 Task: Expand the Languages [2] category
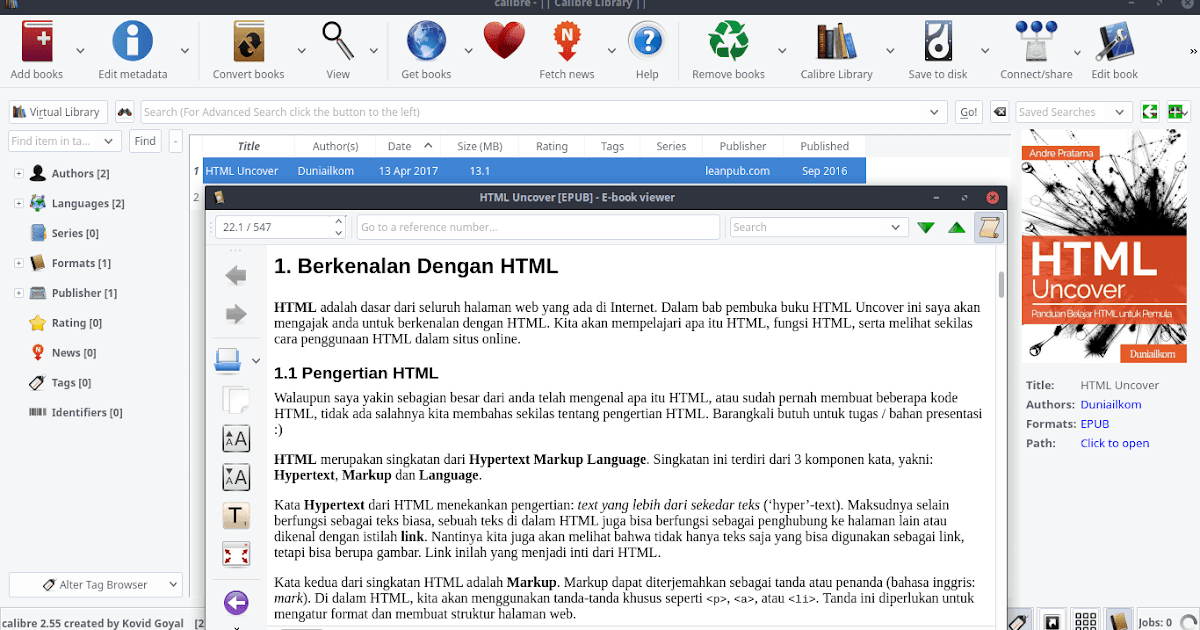point(18,204)
